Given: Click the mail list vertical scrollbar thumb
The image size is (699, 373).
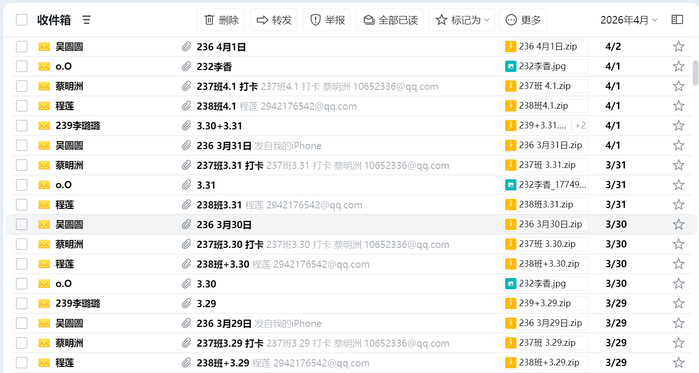Looking at the screenshot, I should click(x=695, y=73).
